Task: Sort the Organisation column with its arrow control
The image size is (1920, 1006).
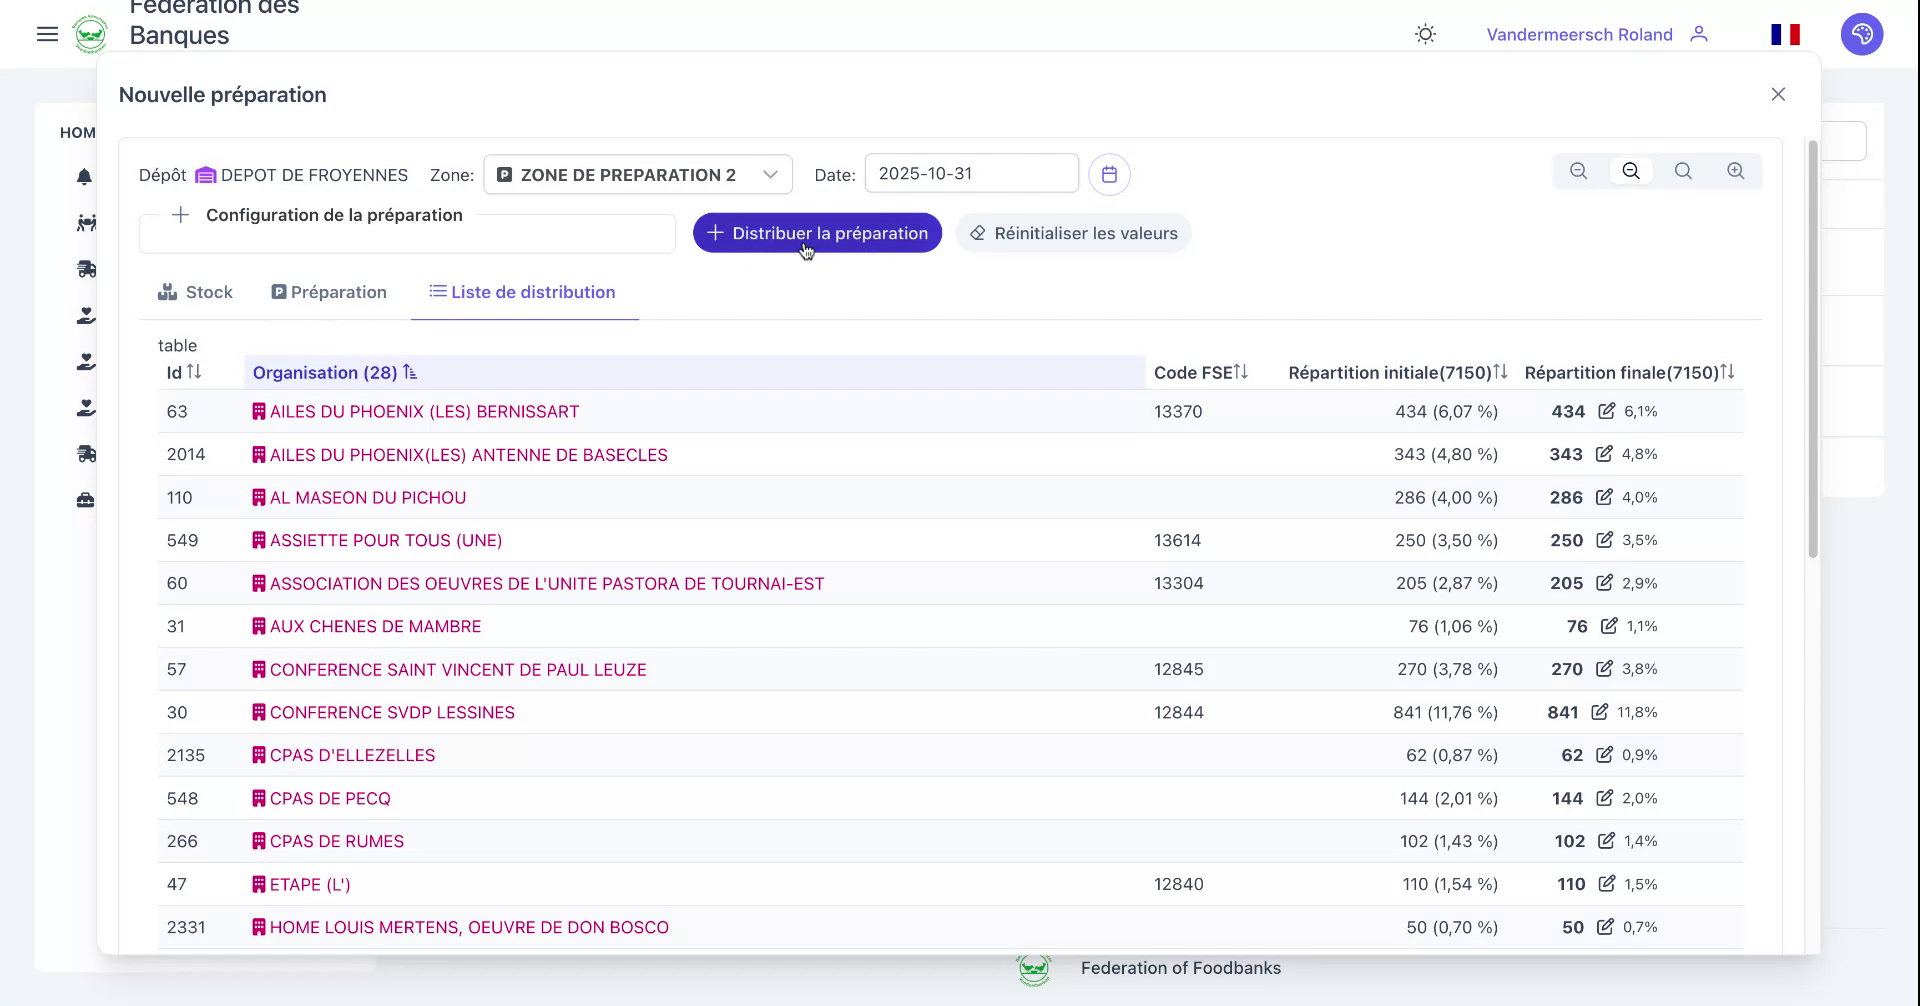Action: tap(410, 372)
